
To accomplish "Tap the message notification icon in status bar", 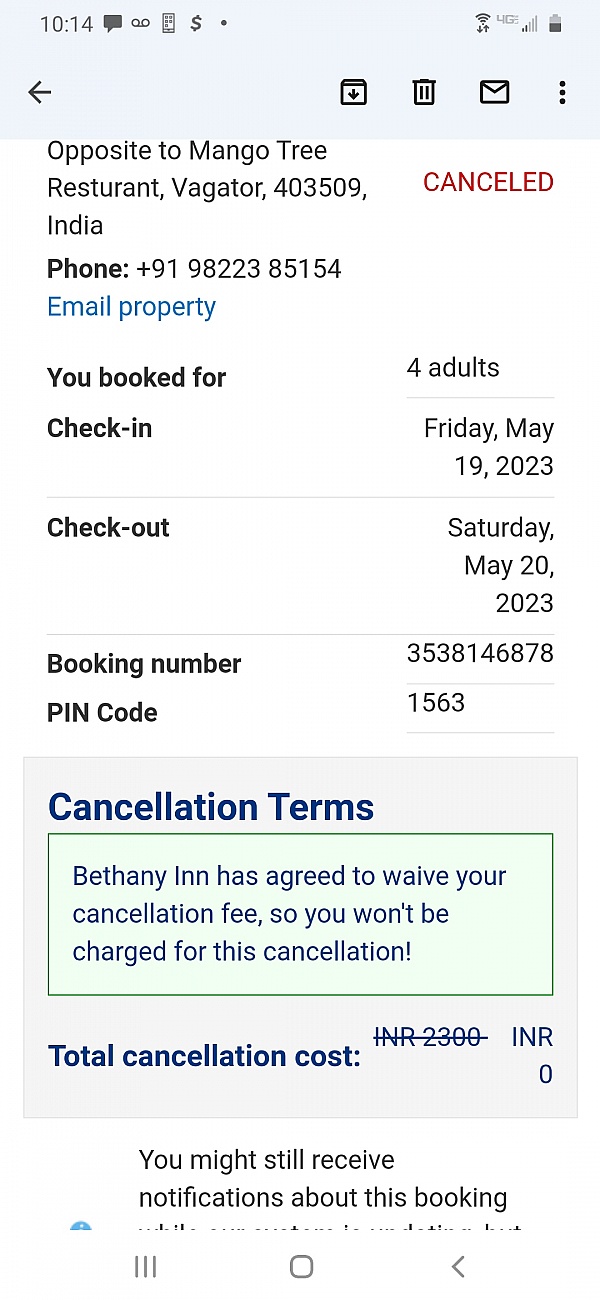I will point(113,23).
